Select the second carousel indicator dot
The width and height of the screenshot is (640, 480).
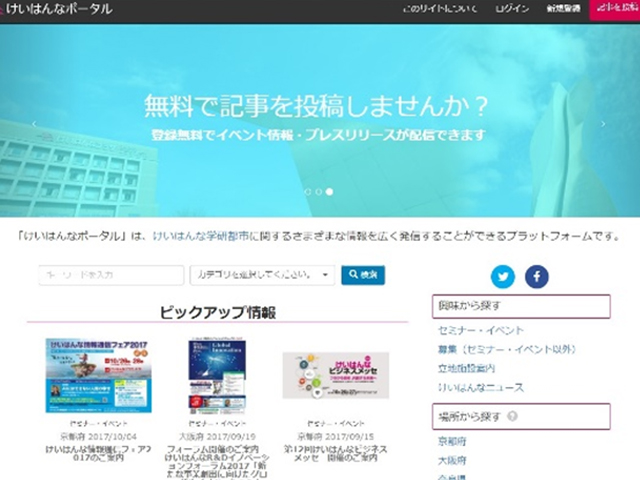[x=319, y=191]
